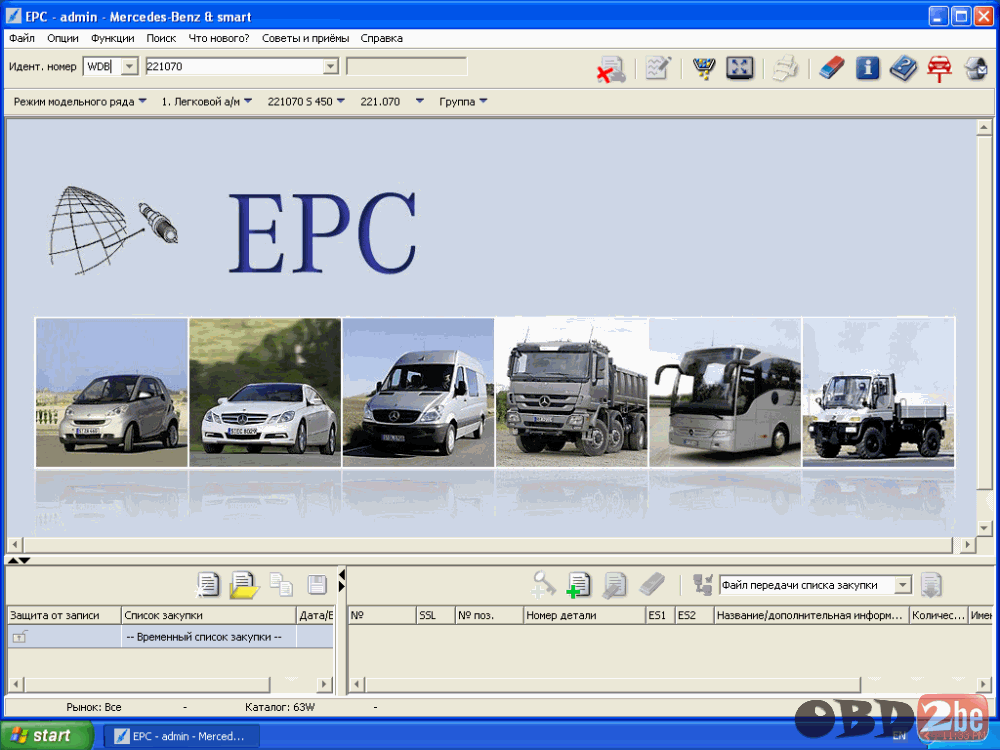Click the 'Список закупки' column header

tap(209, 615)
